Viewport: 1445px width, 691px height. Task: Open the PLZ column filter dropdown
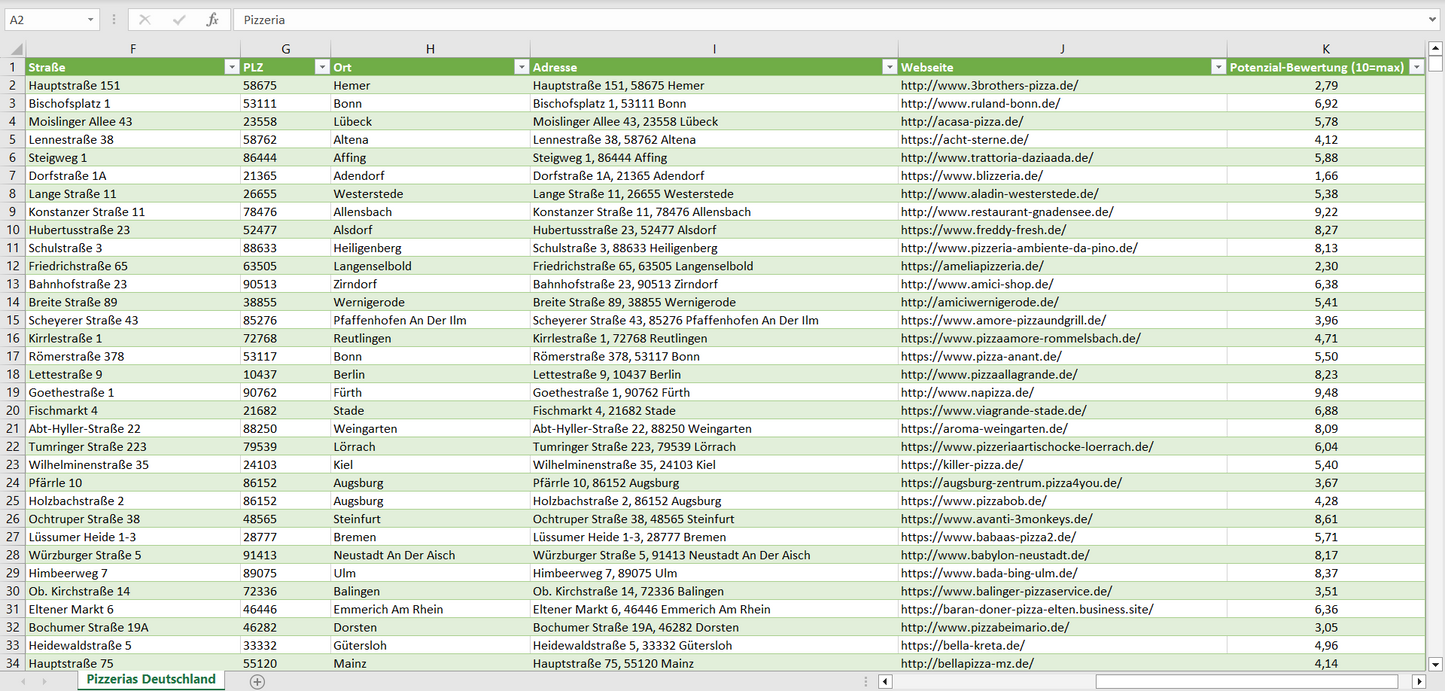(x=321, y=67)
